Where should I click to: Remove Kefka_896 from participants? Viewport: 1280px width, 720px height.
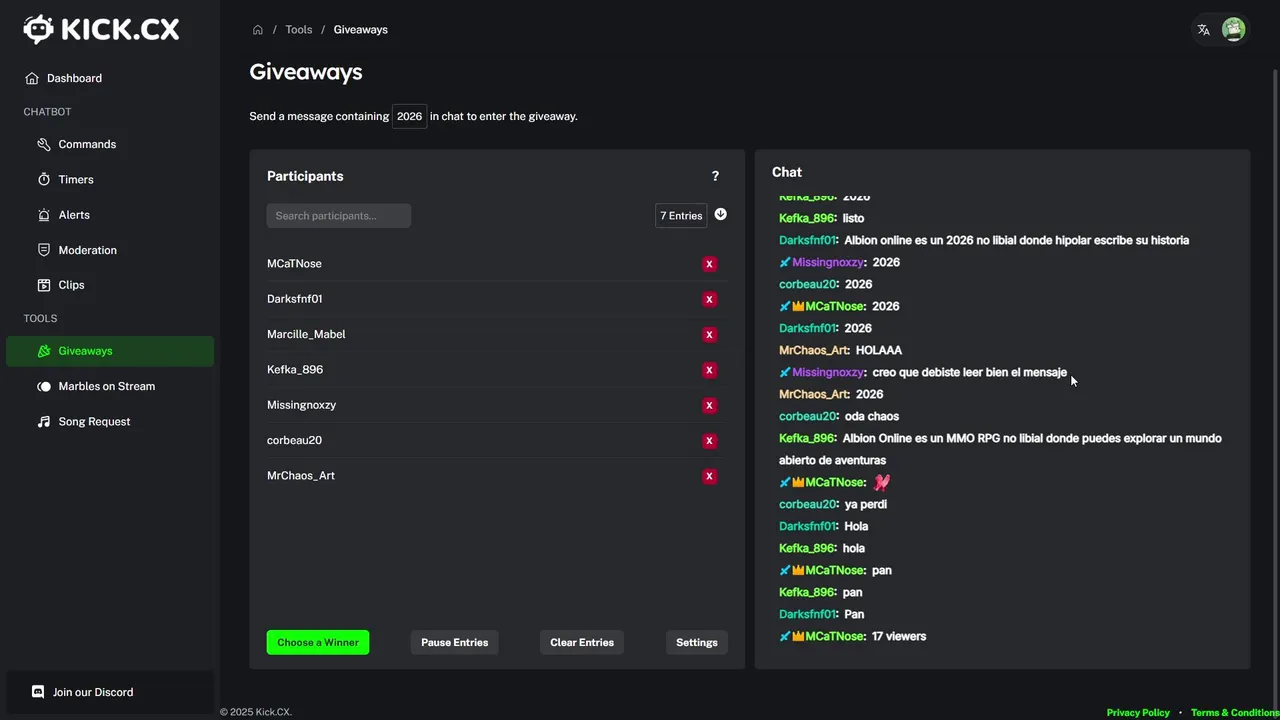[709, 370]
